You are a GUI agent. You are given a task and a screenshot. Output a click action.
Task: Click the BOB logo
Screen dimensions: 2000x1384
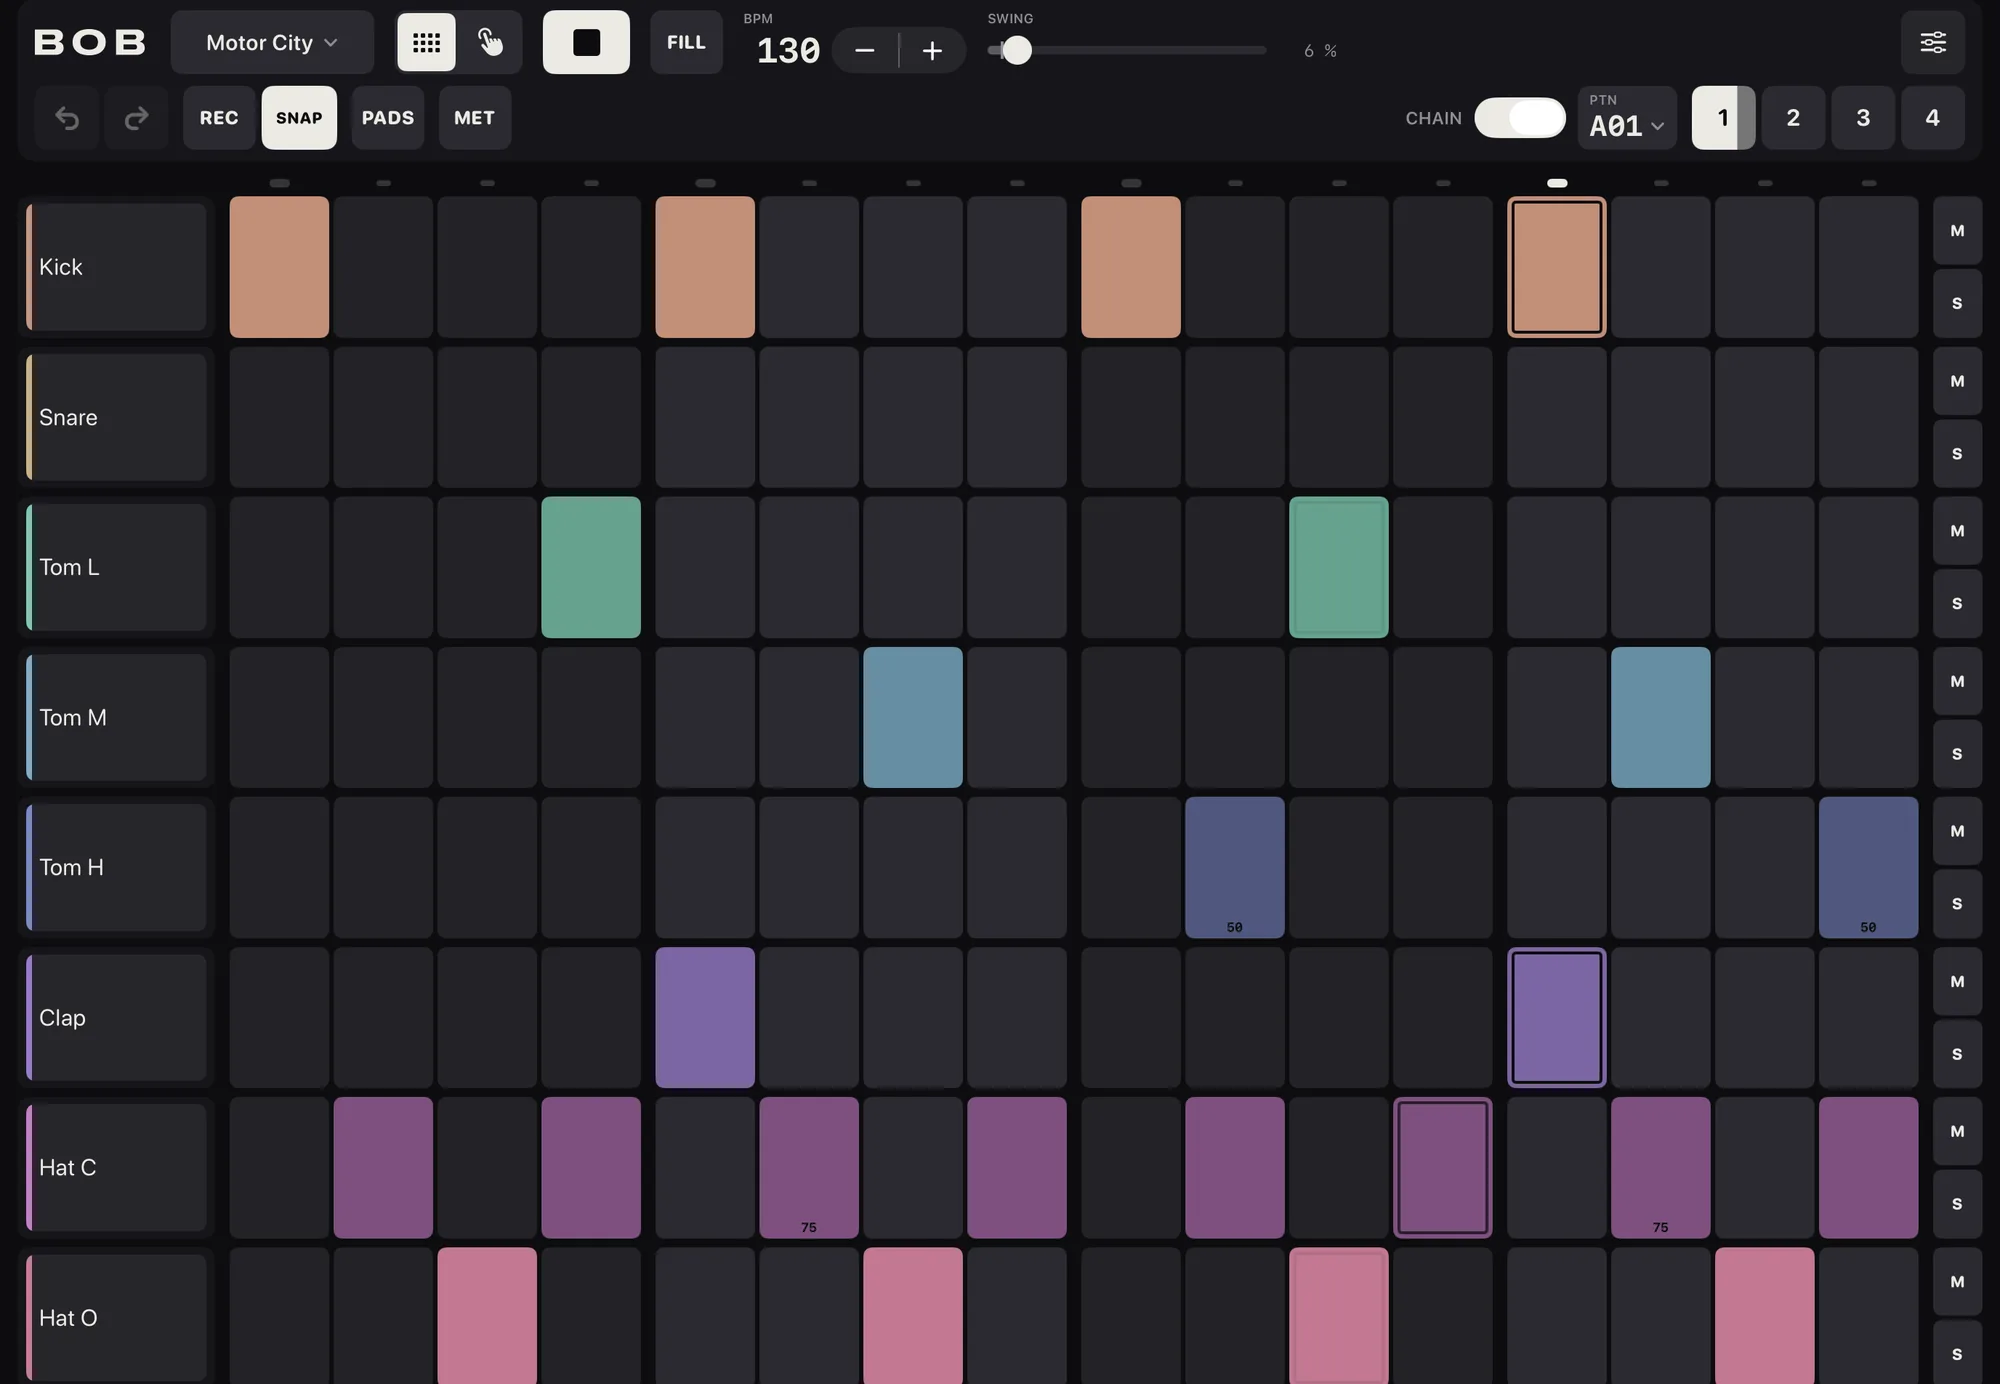(x=90, y=42)
